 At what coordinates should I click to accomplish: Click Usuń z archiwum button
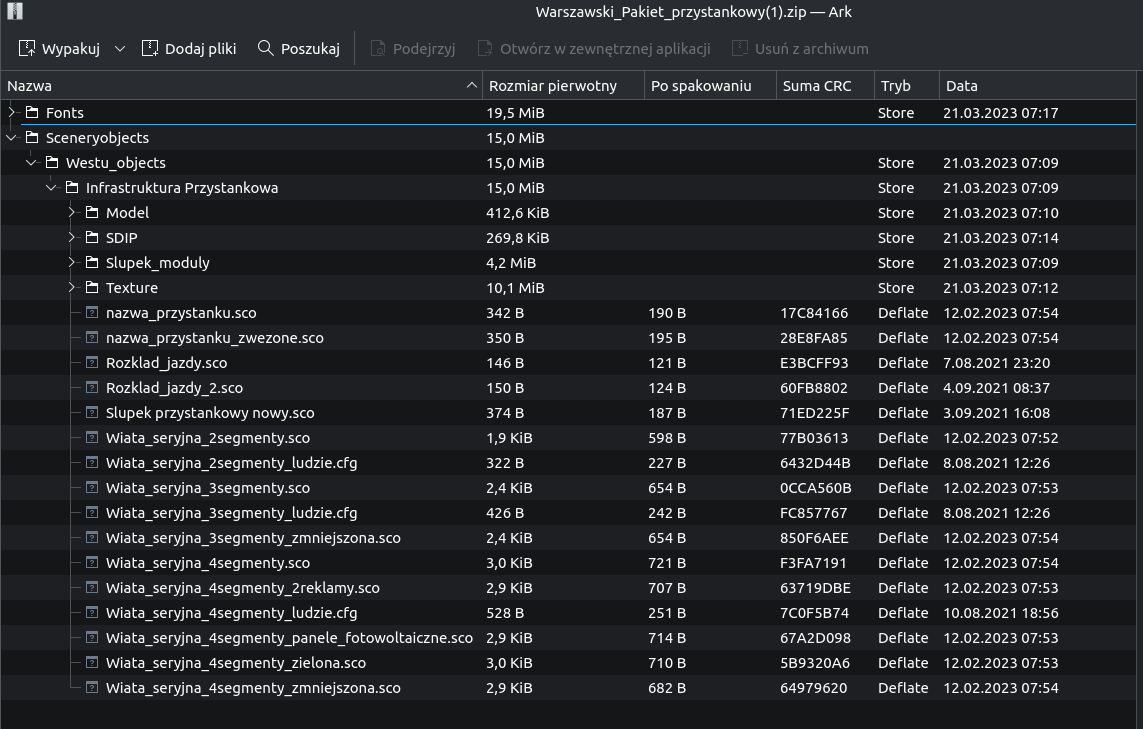click(x=800, y=49)
